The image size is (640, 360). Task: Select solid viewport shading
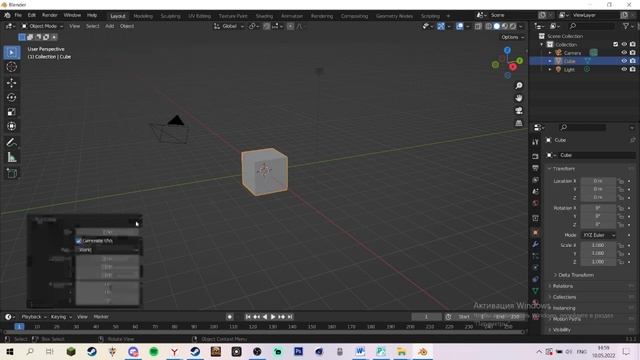pos(497,26)
